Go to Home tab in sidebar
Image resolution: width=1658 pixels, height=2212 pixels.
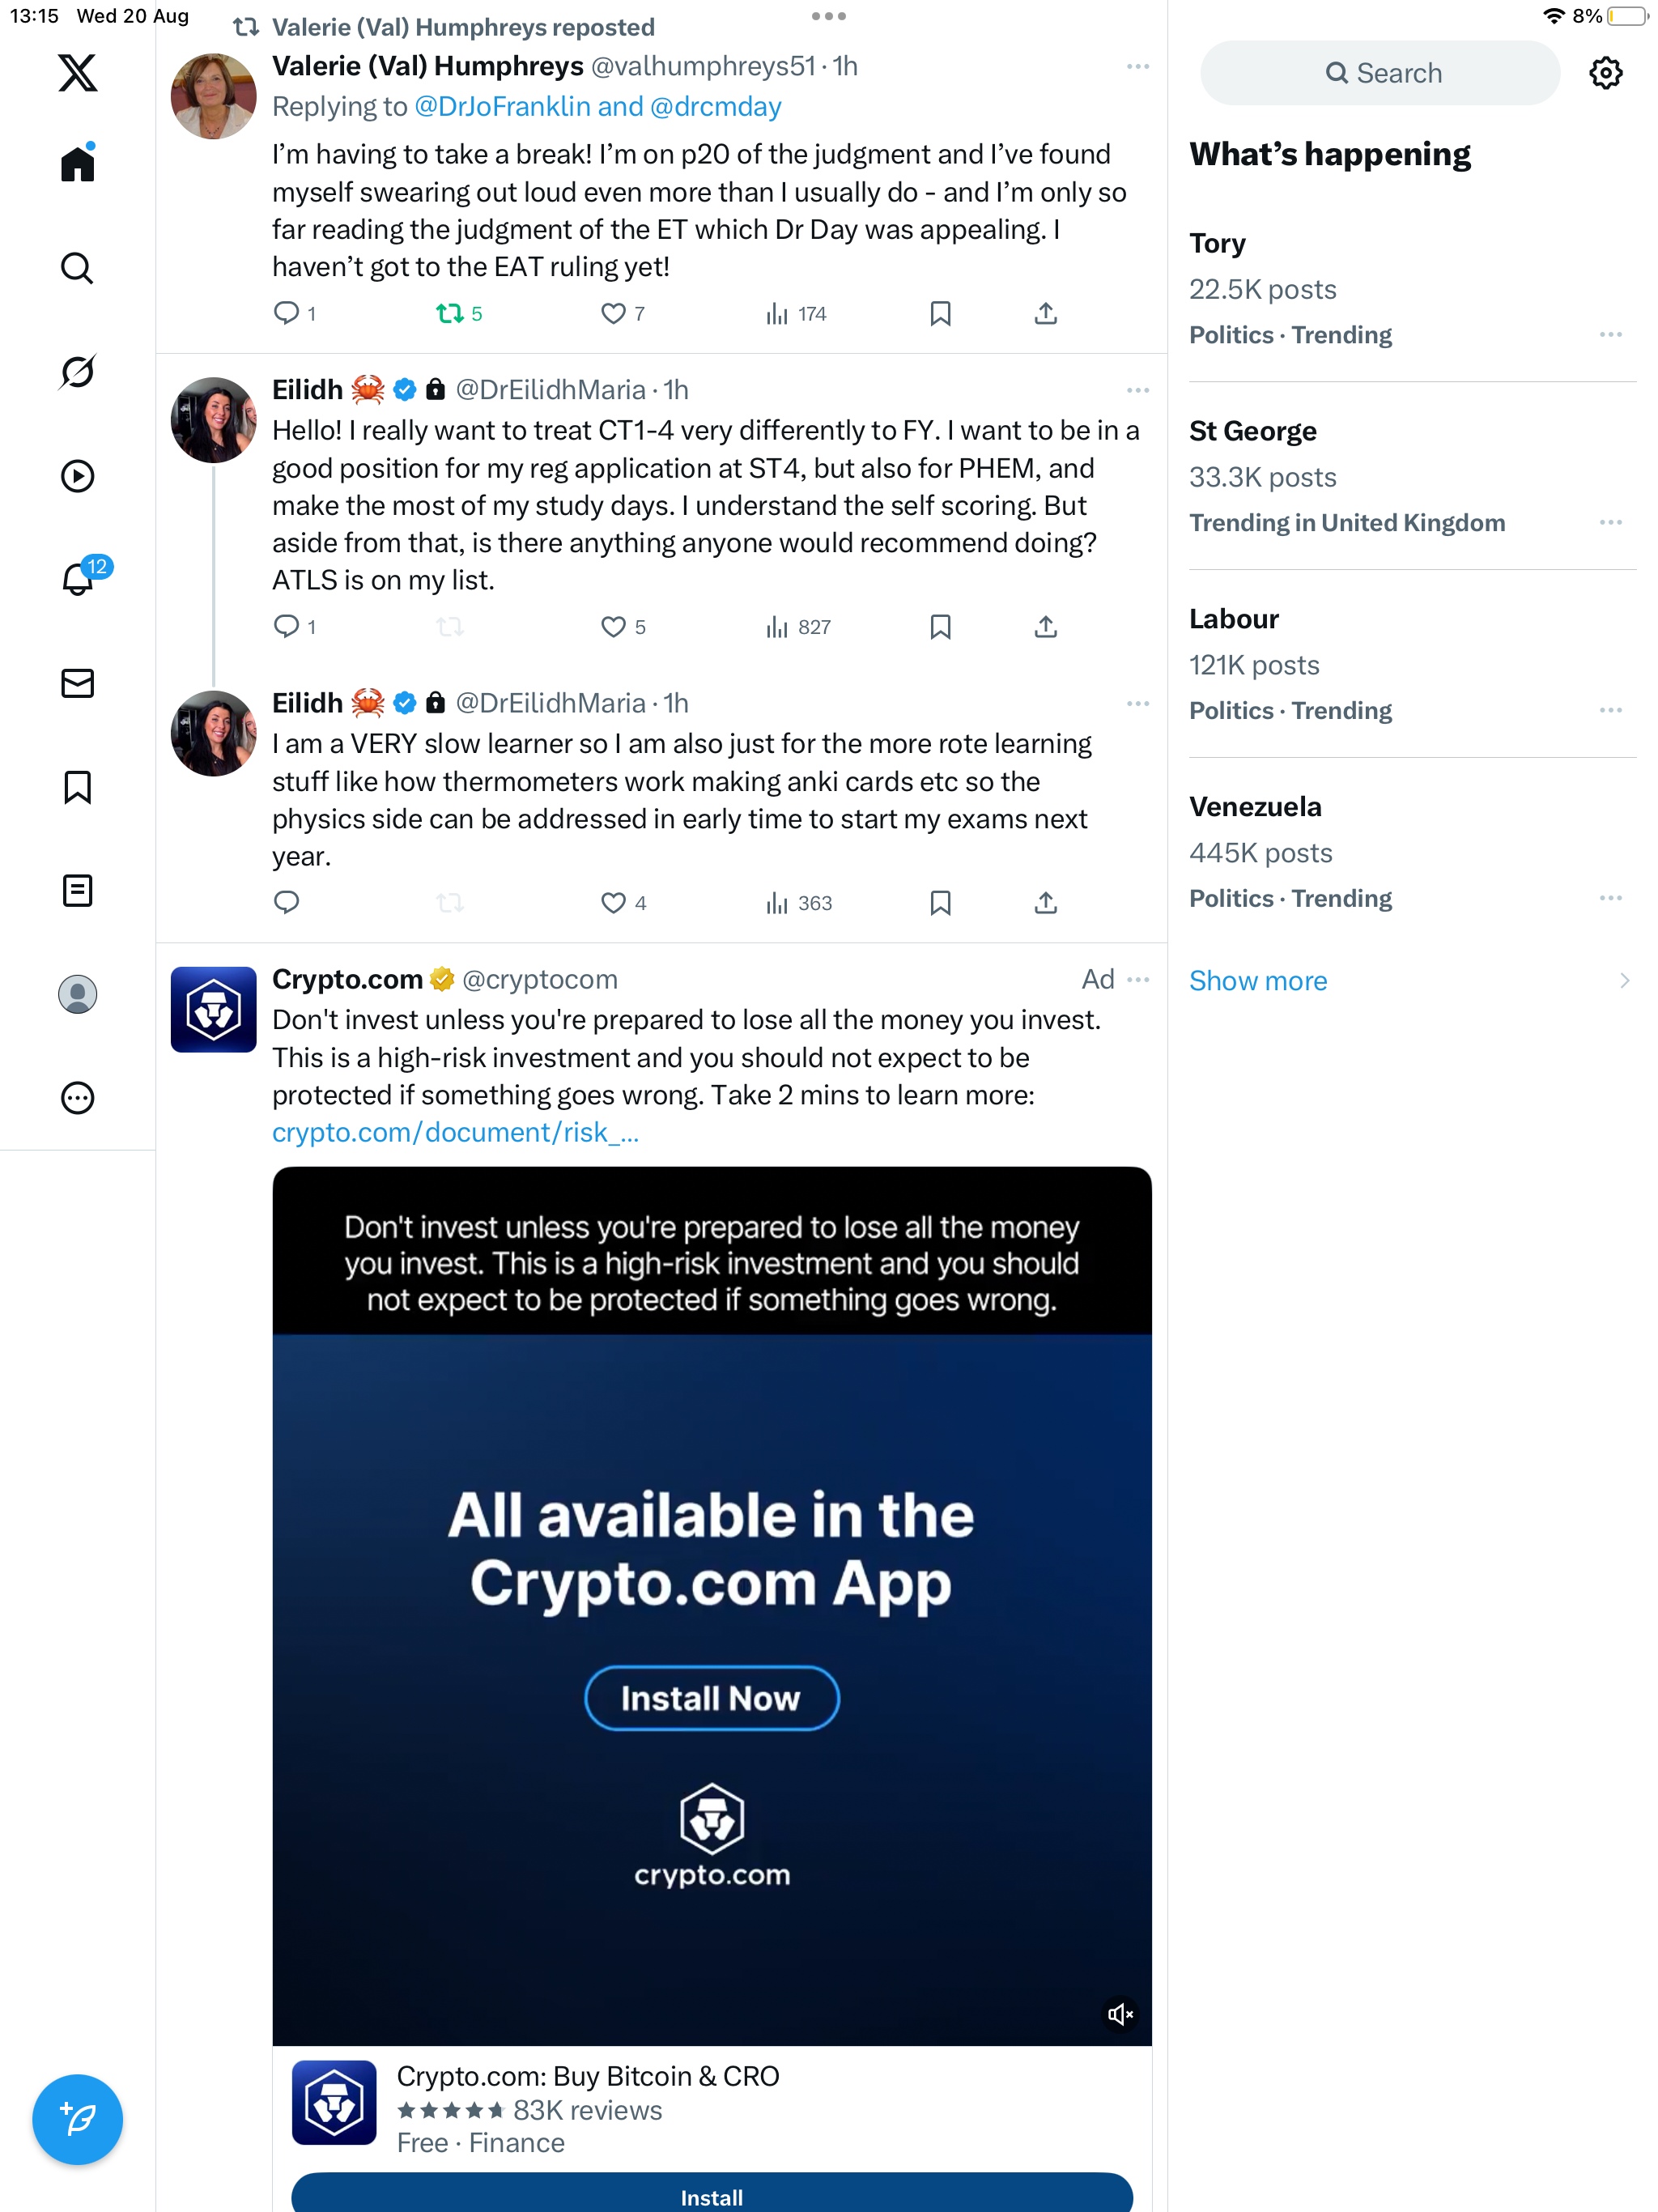[77, 164]
